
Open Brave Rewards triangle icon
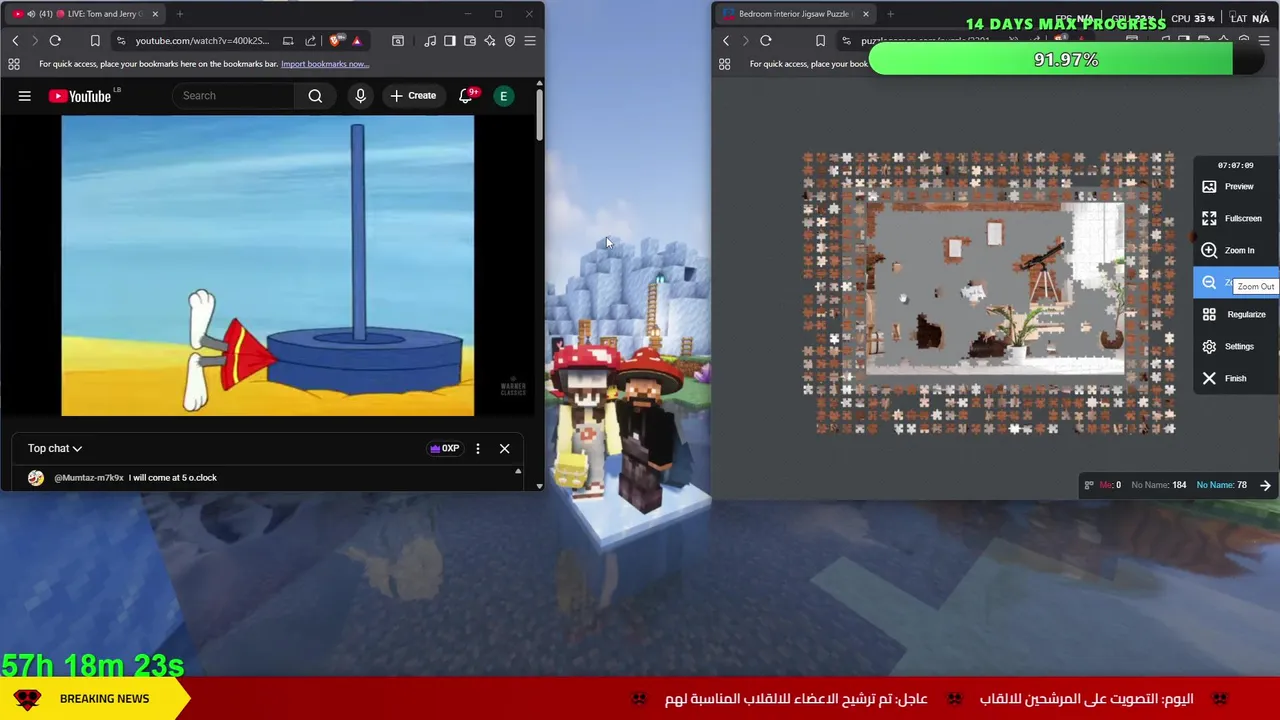point(356,41)
